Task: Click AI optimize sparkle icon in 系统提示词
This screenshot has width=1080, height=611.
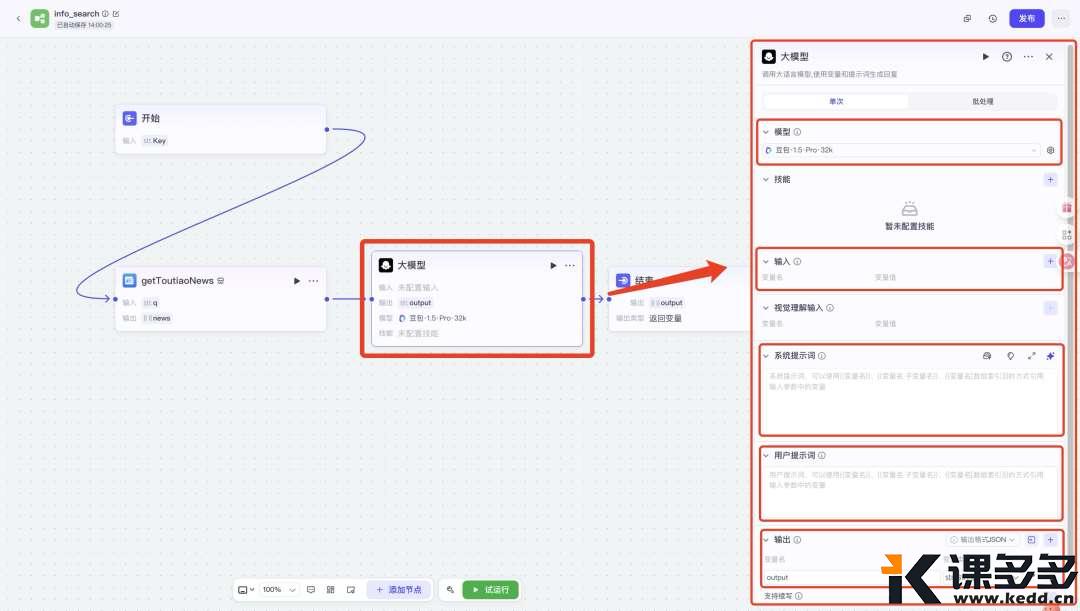Action: click(x=1050, y=355)
